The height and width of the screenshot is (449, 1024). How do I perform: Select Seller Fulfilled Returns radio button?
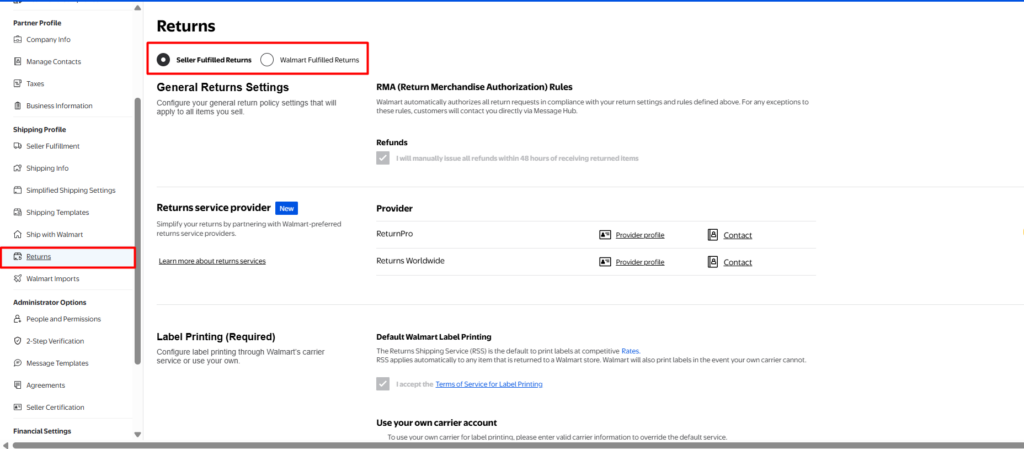(163, 59)
